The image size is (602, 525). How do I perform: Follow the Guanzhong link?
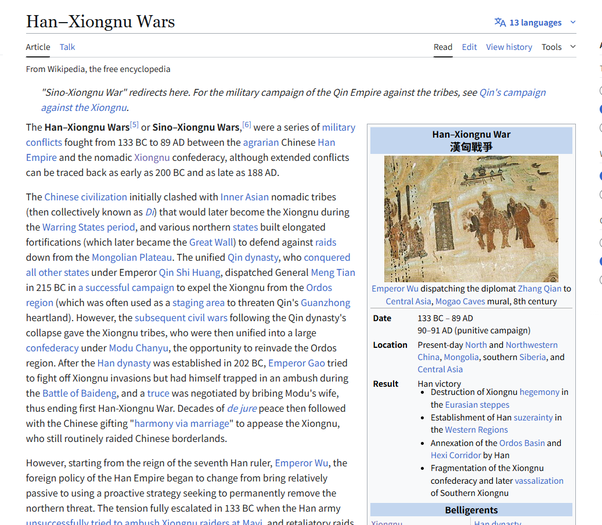[x=325, y=303]
